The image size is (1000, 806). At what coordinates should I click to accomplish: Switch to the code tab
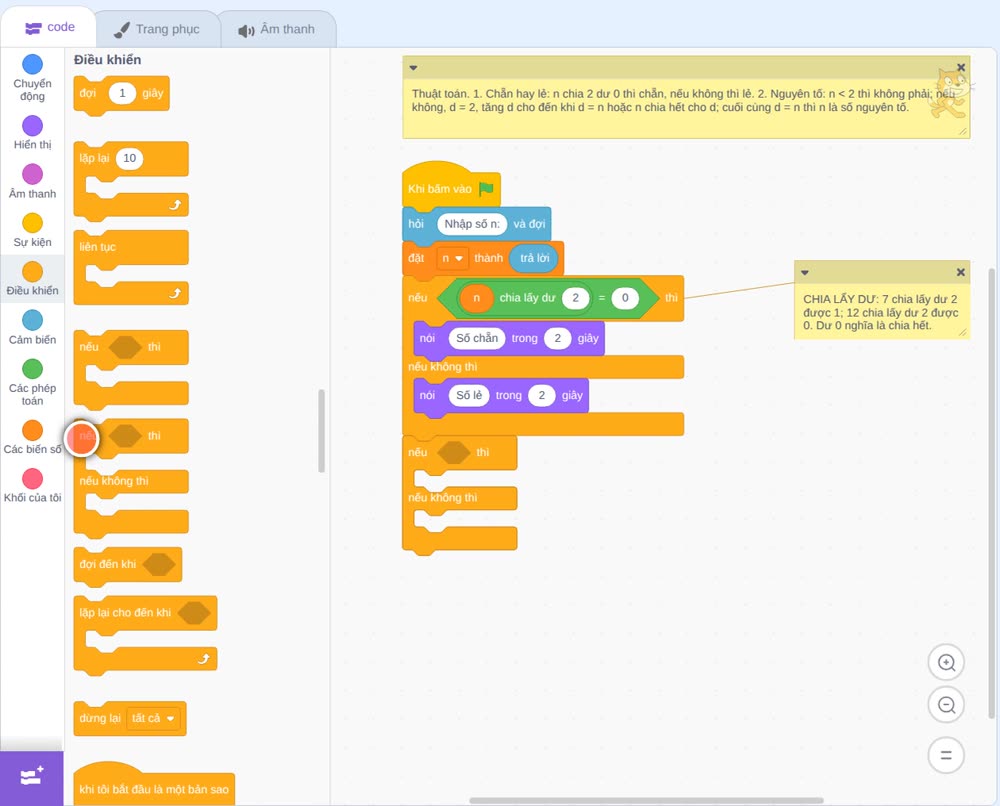click(x=49, y=27)
